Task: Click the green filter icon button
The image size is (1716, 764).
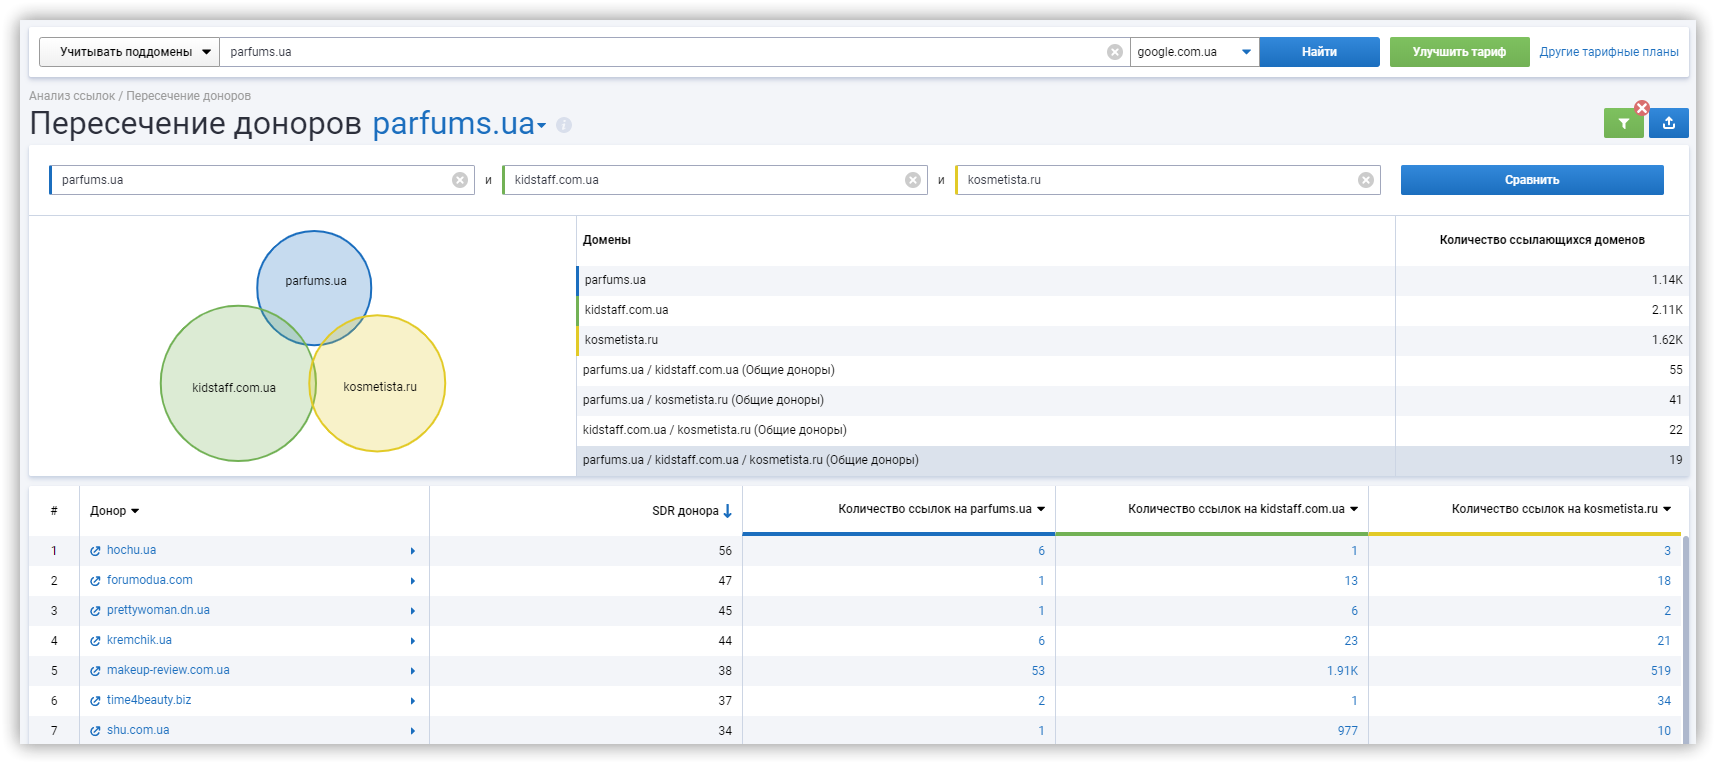Action: pyautogui.click(x=1623, y=124)
